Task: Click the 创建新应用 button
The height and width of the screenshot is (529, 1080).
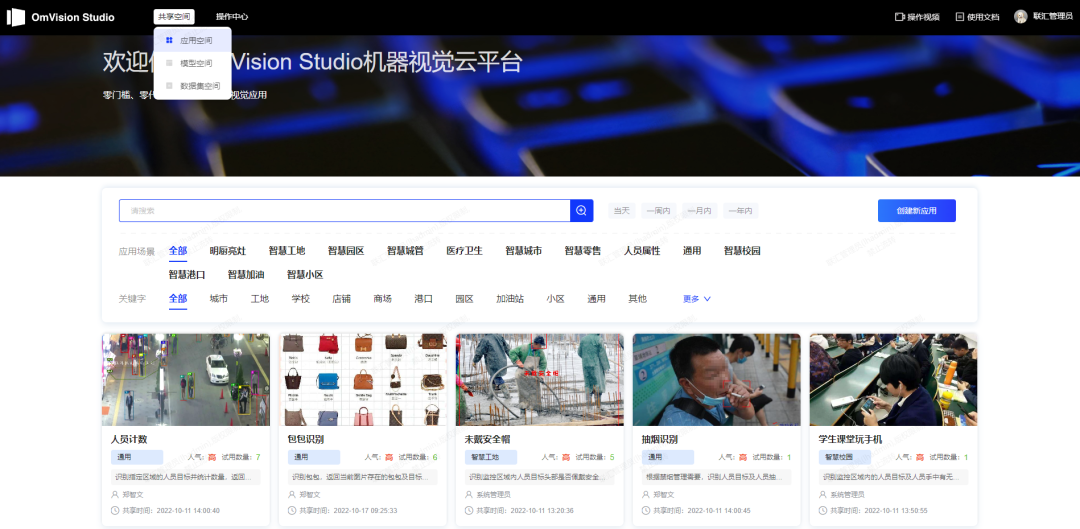Action: pyautogui.click(x=916, y=211)
